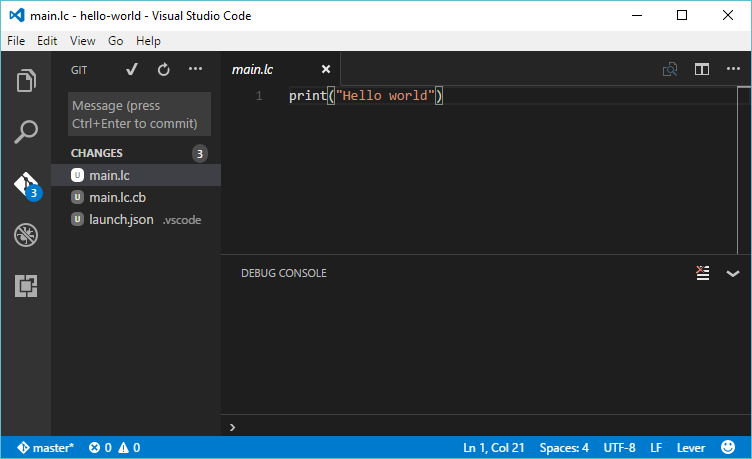The width and height of the screenshot is (752, 459).
Task: Change the Lever language mode
Action: (x=691, y=447)
